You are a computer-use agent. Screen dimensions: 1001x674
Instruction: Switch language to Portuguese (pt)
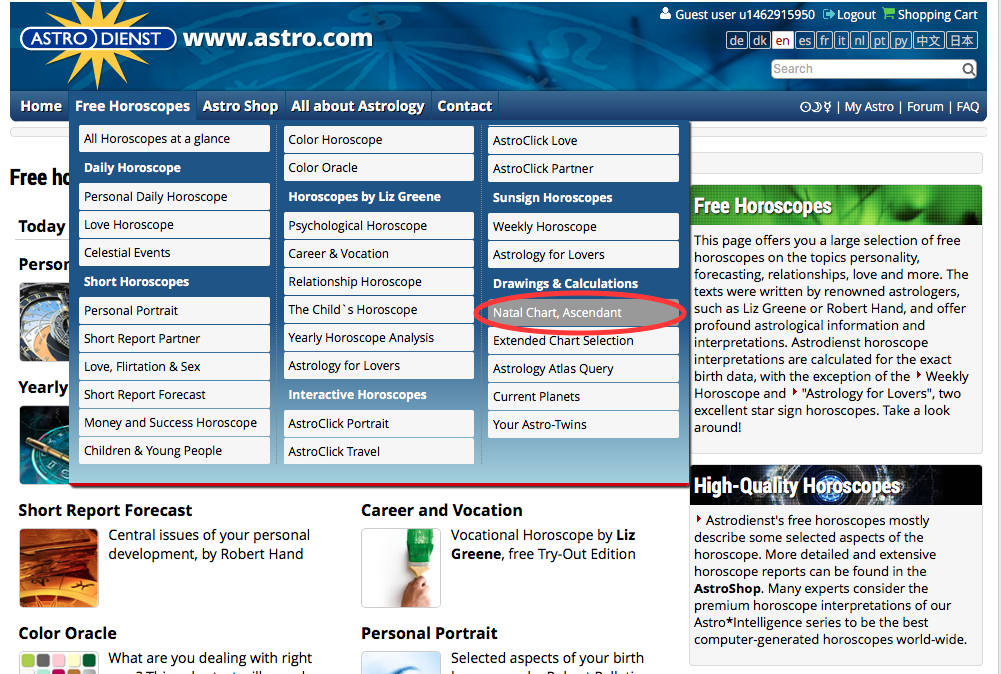coord(880,41)
